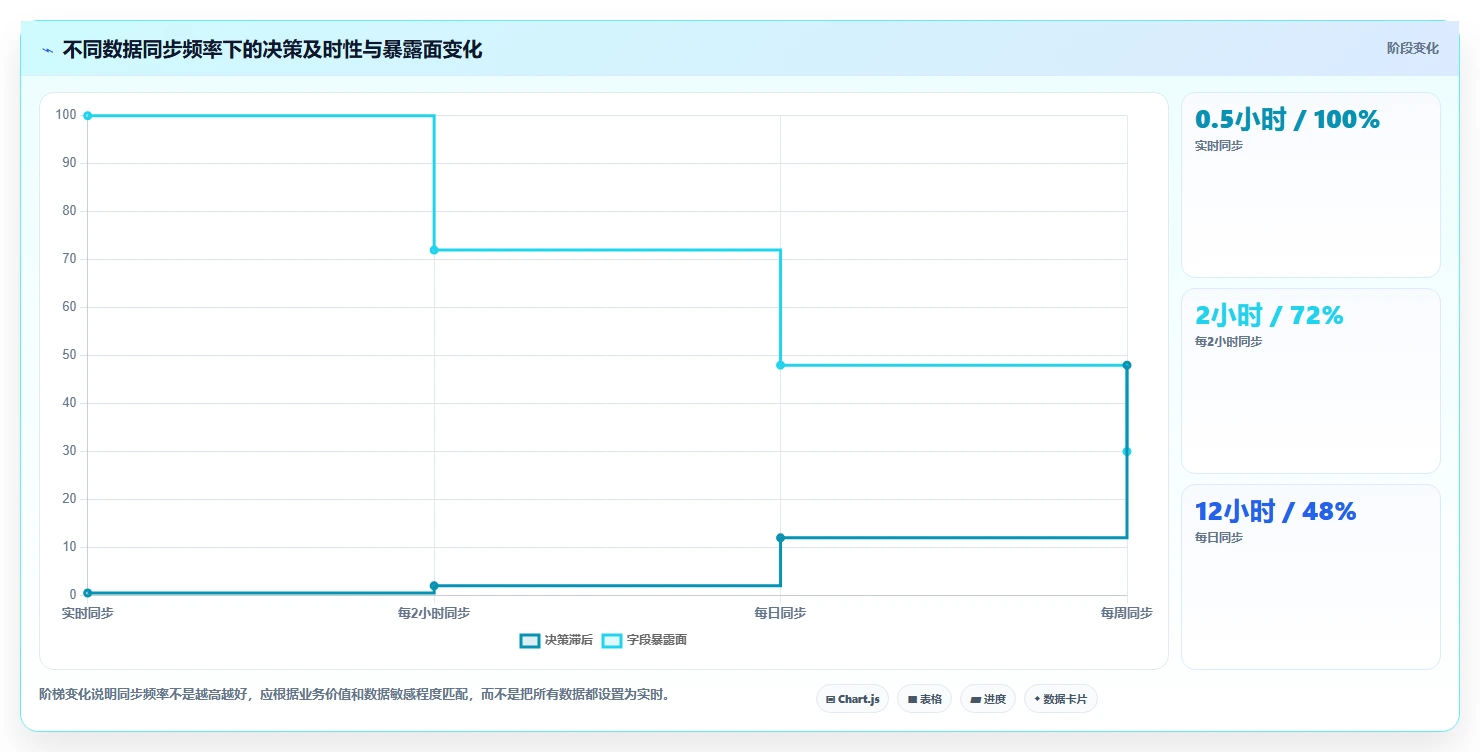Click the x-axis label 实时同步
Screen dimensions: 1480x752
tap(87, 613)
